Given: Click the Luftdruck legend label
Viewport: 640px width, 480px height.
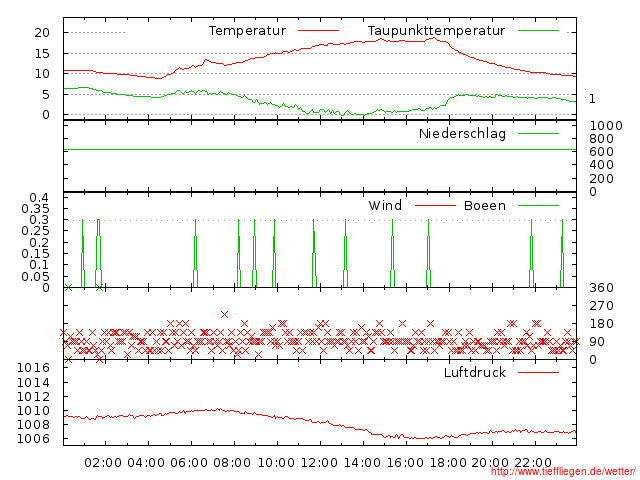Looking at the screenshot, I should click(475, 372).
